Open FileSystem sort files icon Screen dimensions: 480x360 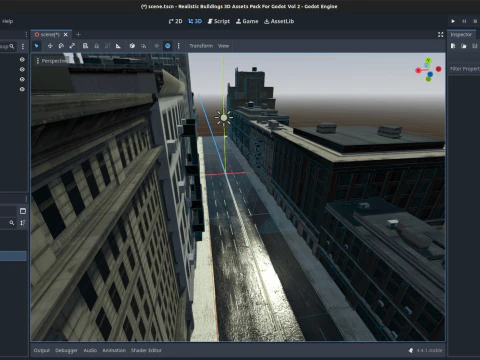click(x=23, y=223)
